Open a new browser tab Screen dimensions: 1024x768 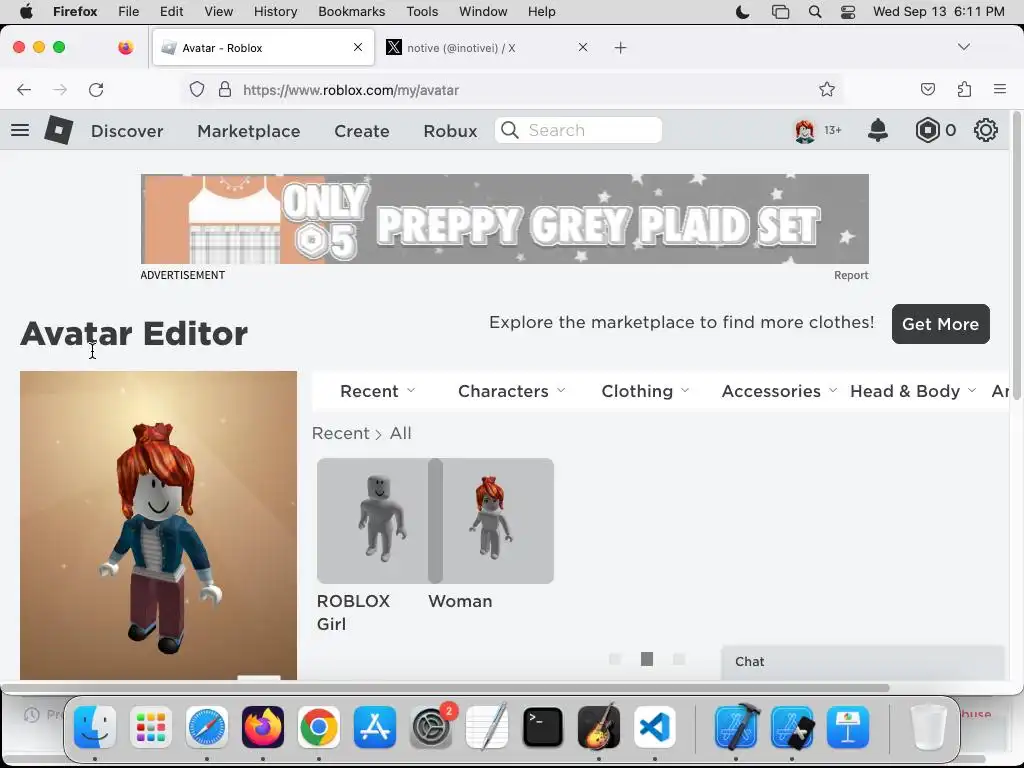620,48
